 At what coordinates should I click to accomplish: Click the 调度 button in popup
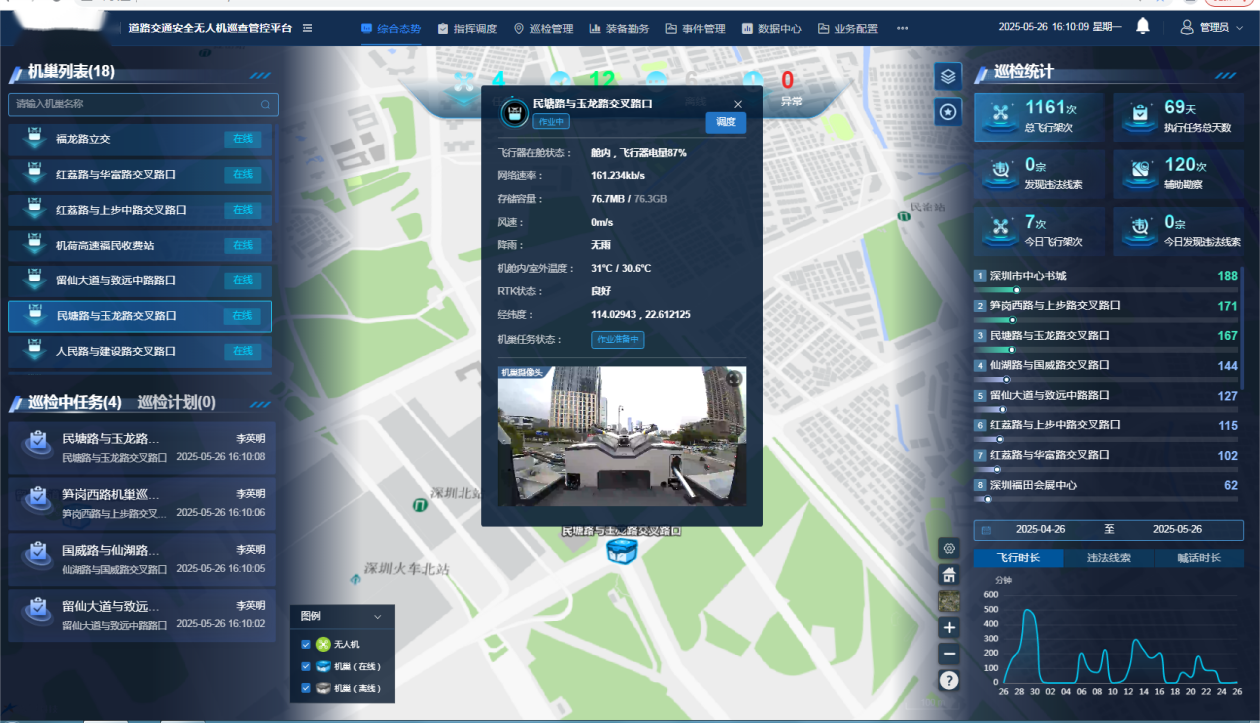pos(725,122)
